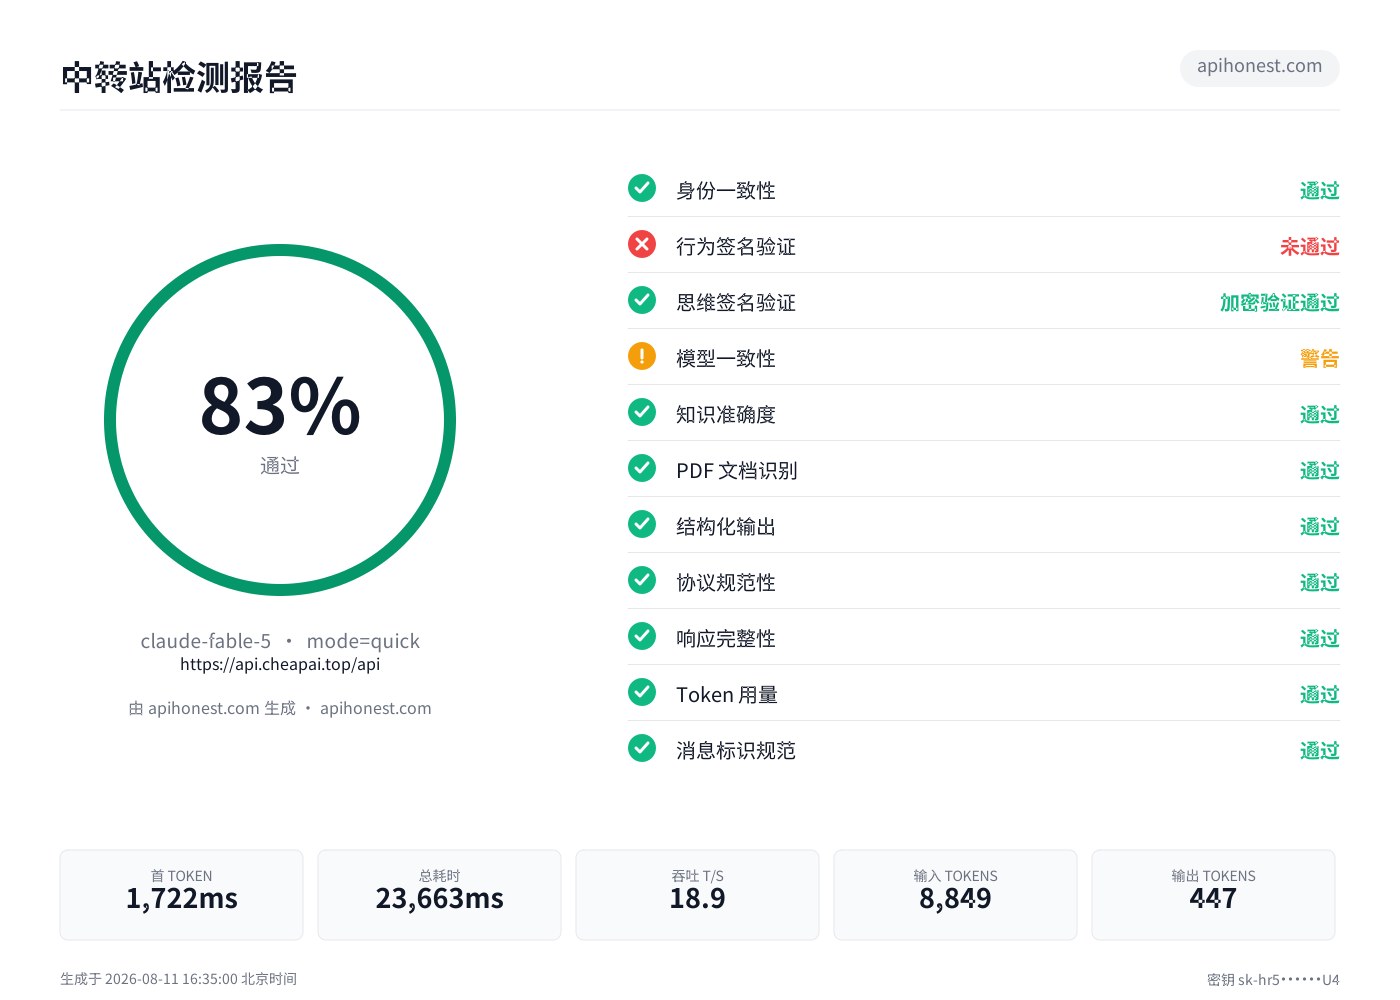Select the 总耗时 23,663ms stat card
1400x1000 pixels.
(439, 895)
